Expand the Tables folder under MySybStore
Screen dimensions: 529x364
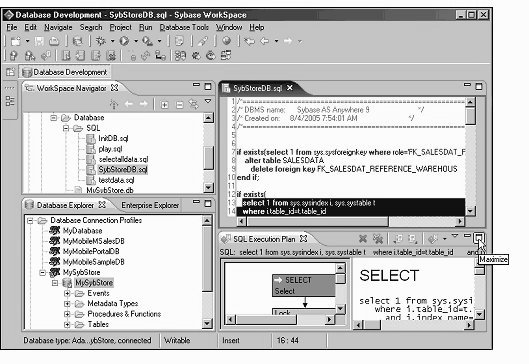click(x=67, y=325)
